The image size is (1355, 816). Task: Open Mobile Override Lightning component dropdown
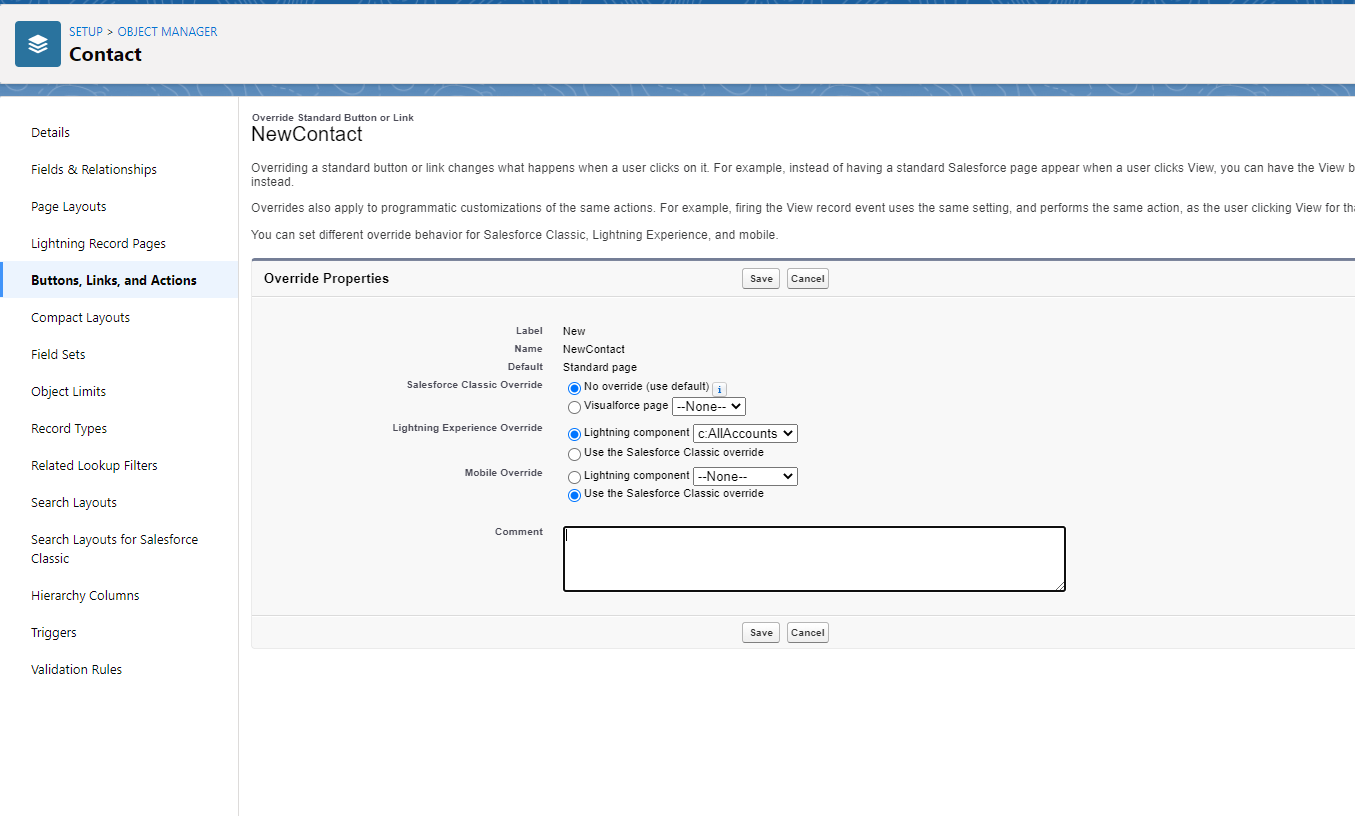(745, 477)
